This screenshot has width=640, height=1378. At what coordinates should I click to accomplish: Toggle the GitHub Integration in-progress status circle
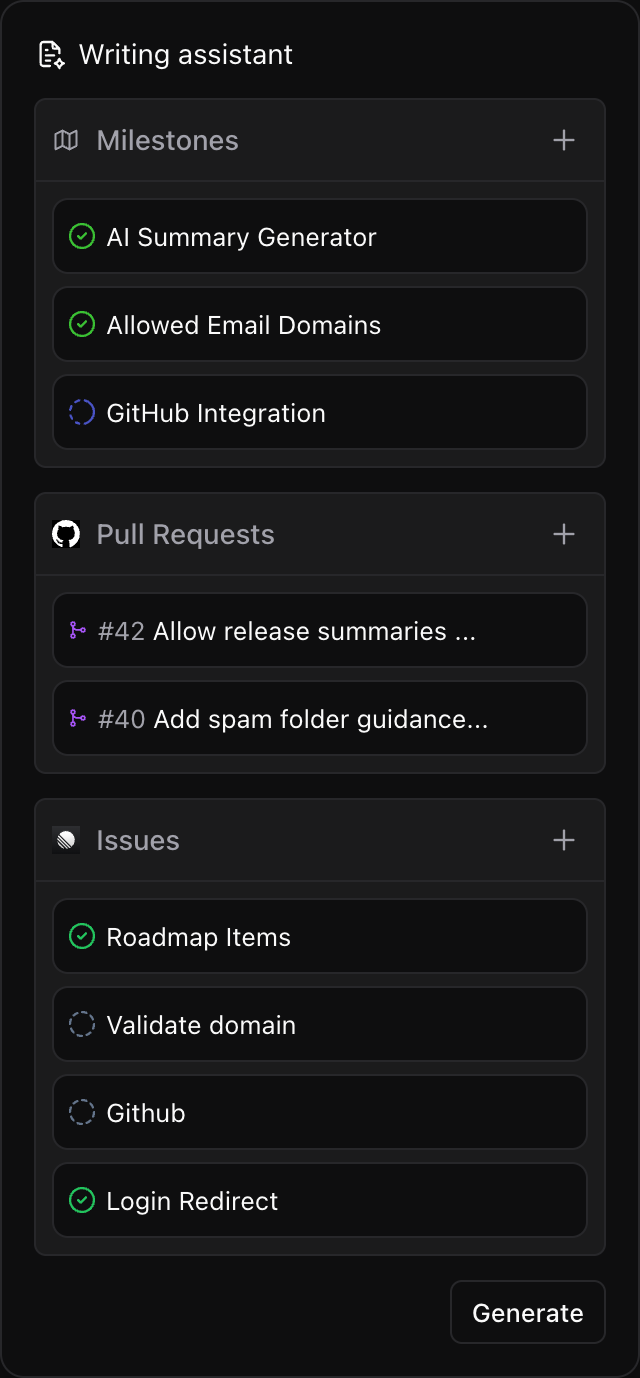pos(82,413)
